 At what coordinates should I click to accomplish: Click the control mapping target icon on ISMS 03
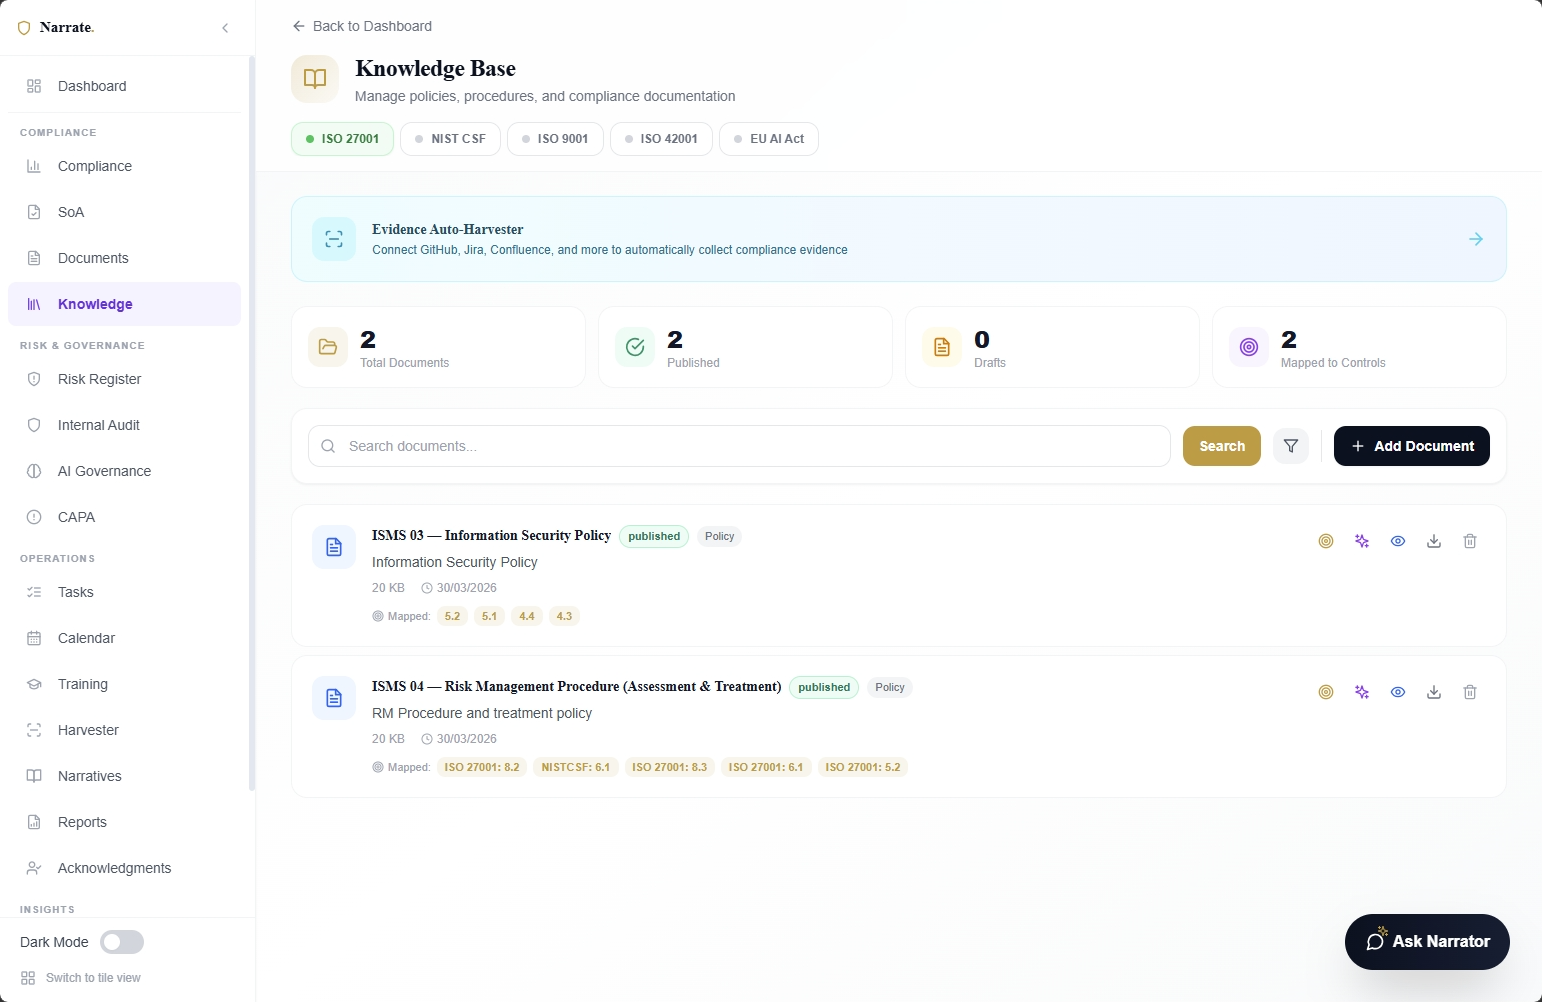(1326, 540)
